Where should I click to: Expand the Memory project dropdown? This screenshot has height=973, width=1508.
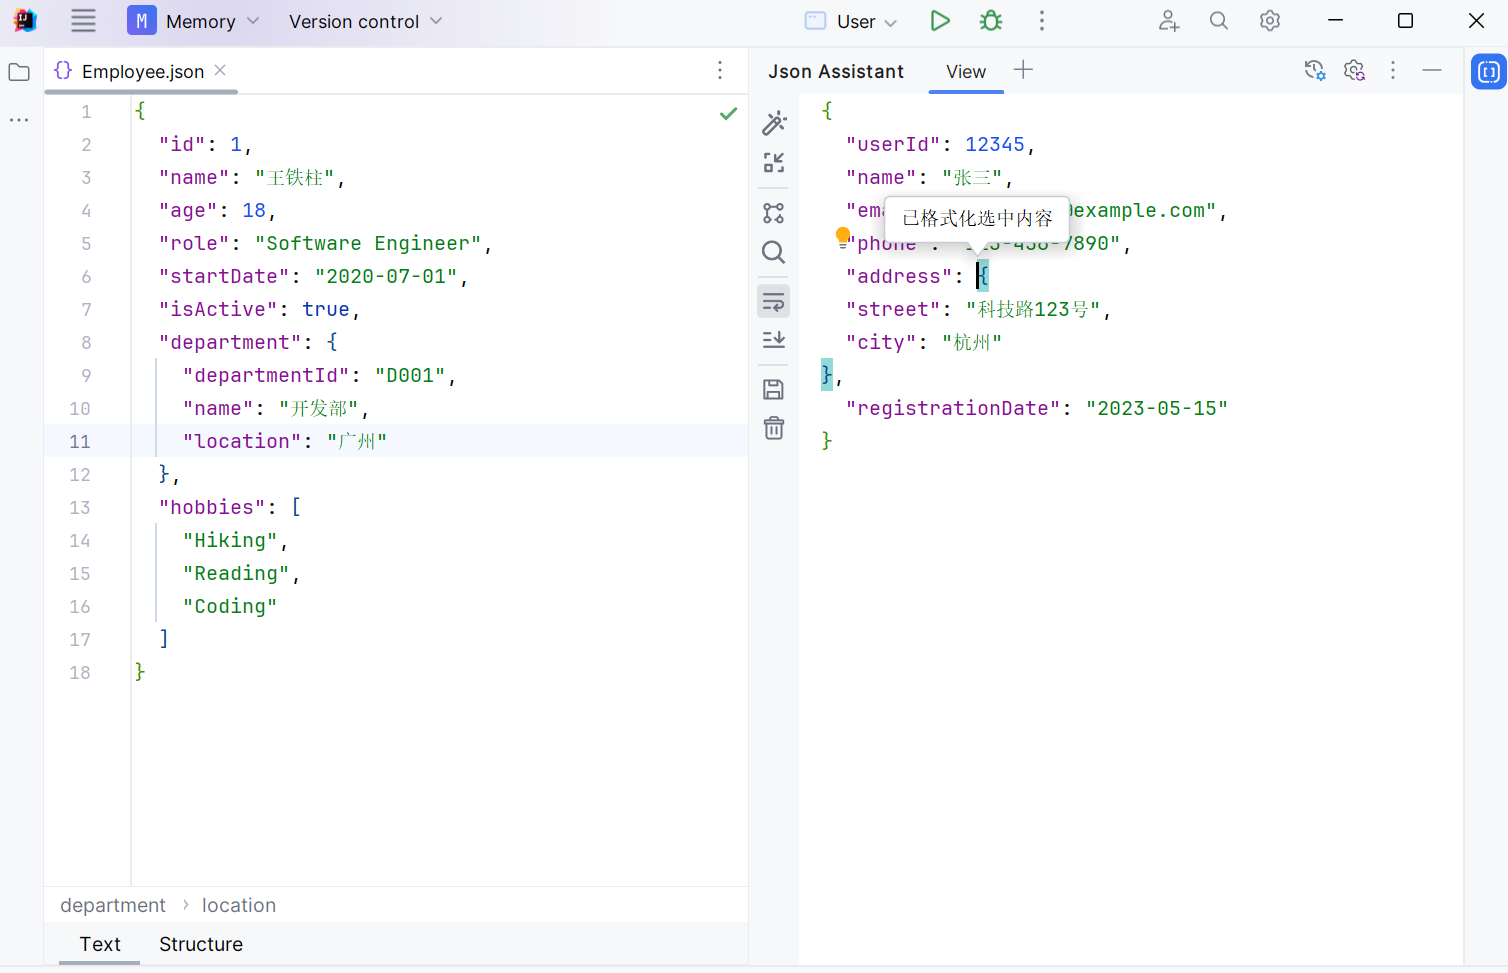pos(195,21)
